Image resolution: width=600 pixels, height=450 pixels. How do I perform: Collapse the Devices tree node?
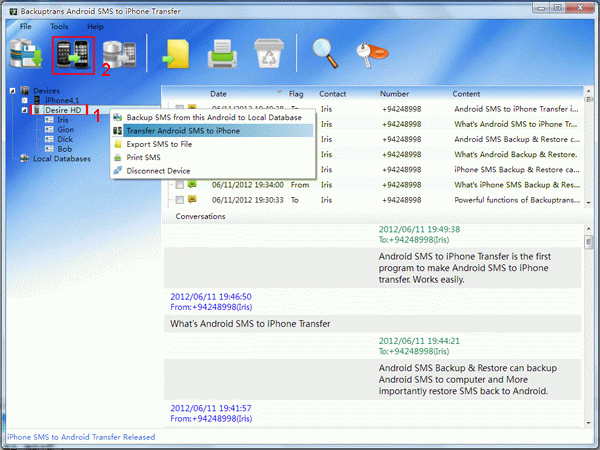(12, 91)
